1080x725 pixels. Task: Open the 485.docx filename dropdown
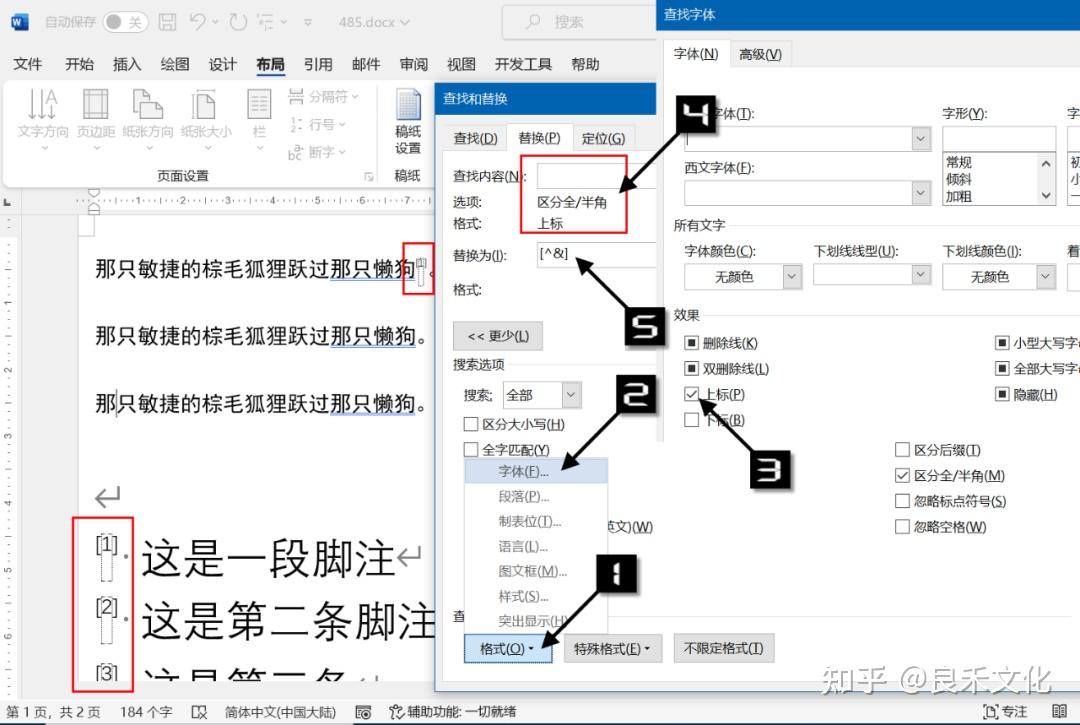[374, 22]
